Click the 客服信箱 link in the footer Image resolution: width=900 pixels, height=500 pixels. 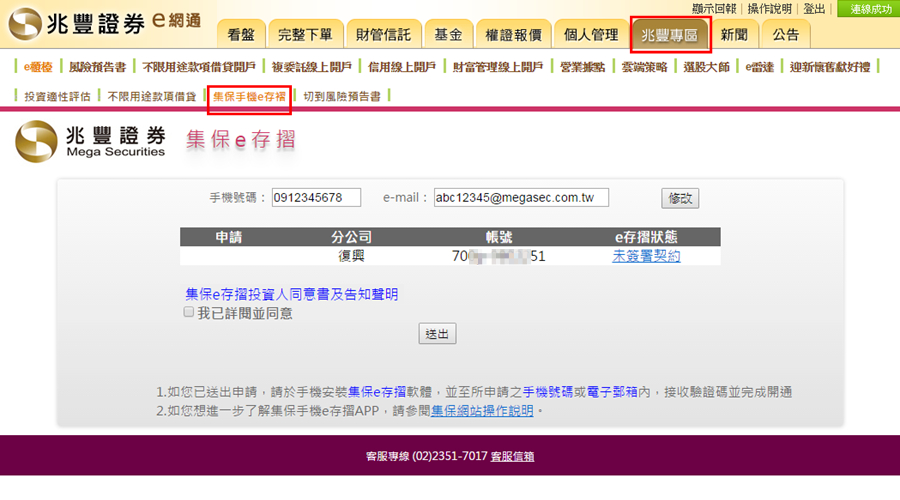coord(513,456)
